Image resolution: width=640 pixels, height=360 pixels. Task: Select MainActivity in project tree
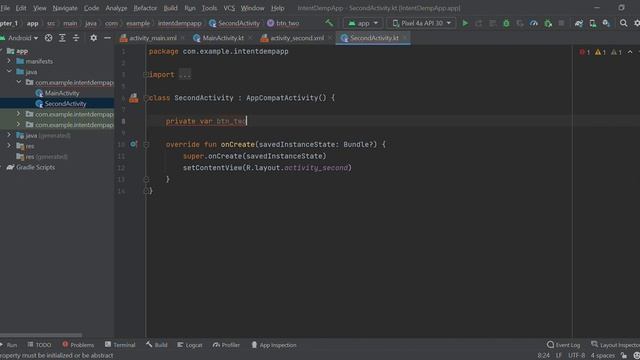point(62,93)
